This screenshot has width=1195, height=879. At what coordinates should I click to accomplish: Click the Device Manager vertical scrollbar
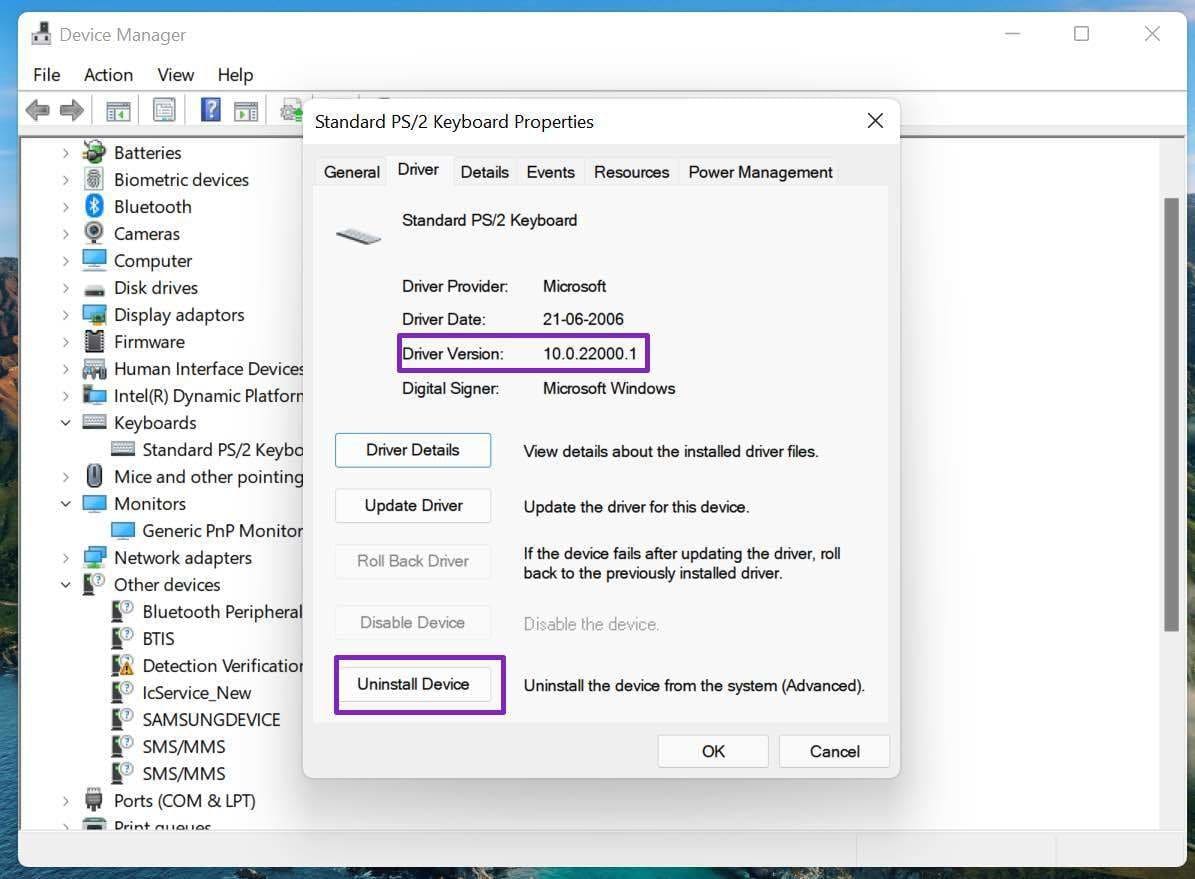tap(1171, 414)
